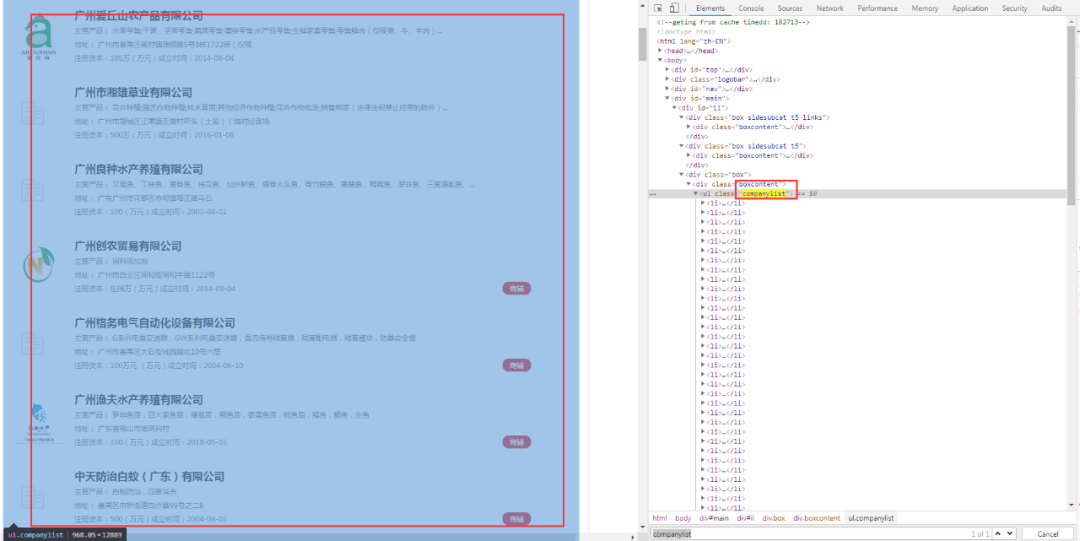The image size is (1080, 541).
Task: Open 广州格务电气自动化设备有限公司 link
Action: point(154,323)
